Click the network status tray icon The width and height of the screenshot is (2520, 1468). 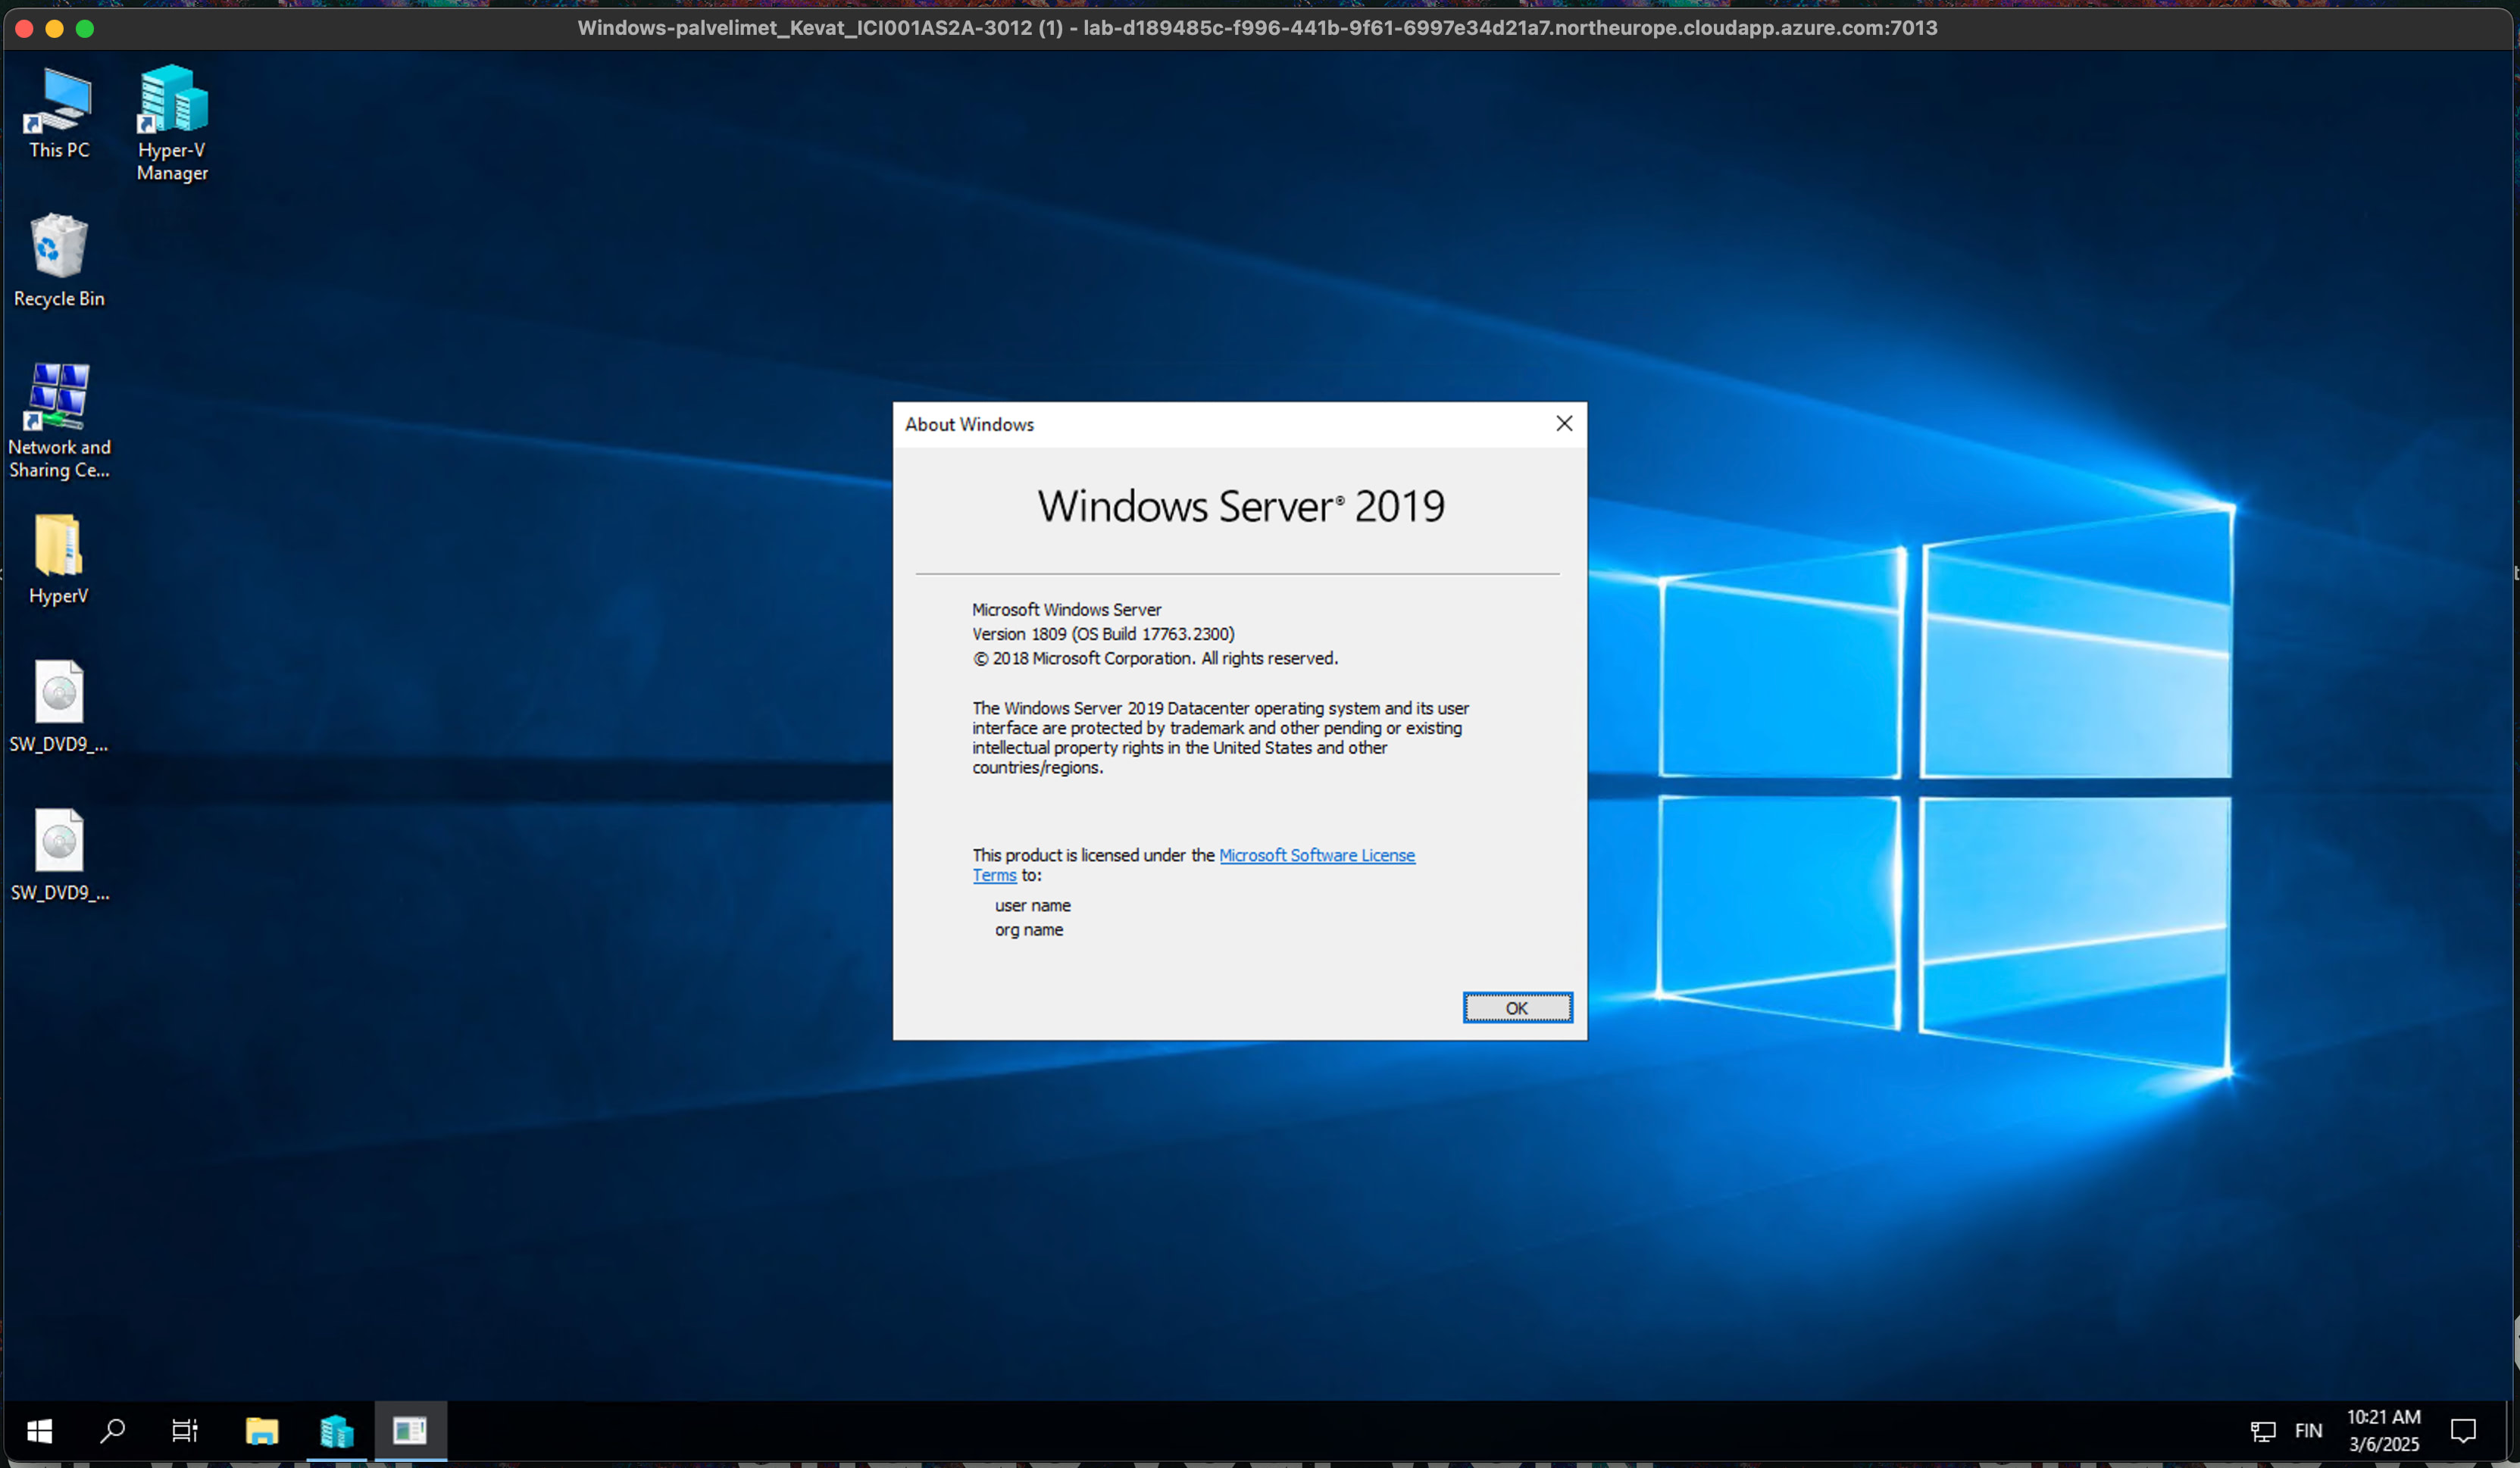click(2263, 1431)
